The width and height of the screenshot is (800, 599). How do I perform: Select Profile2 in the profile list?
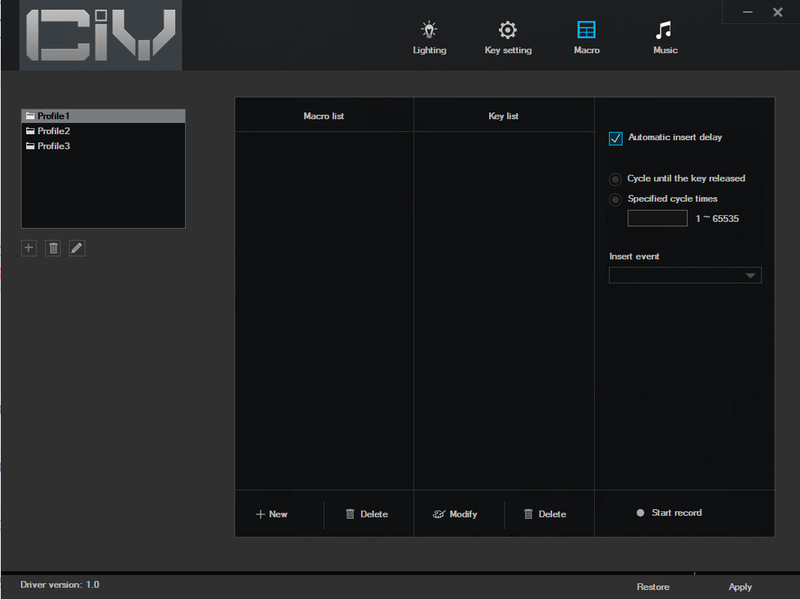(54, 131)
